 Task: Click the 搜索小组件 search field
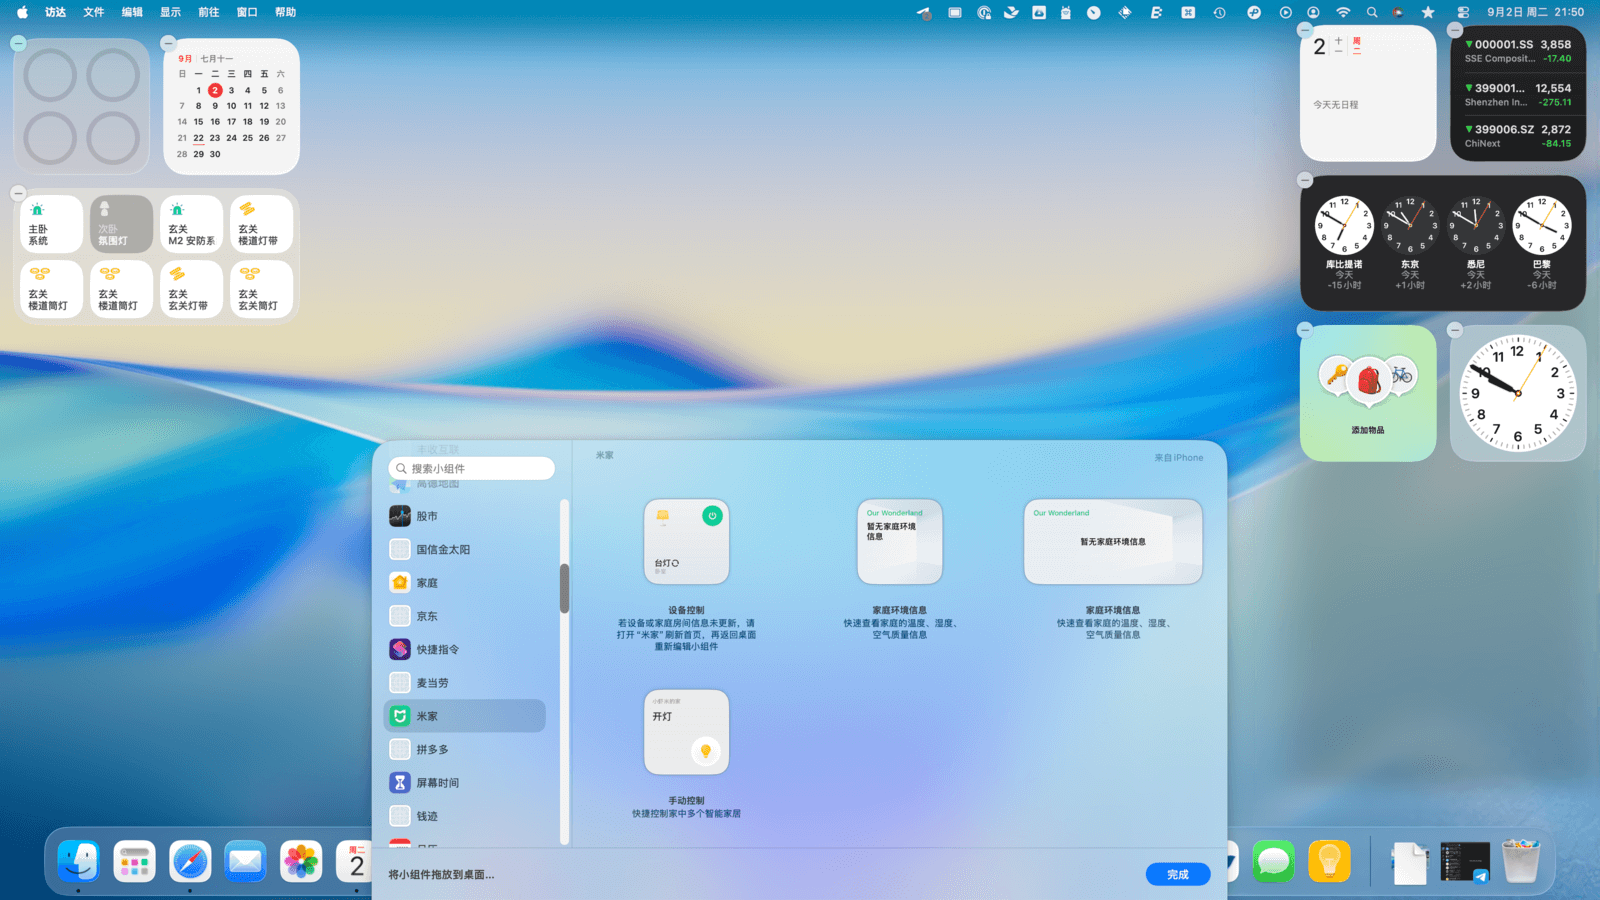(473, 468)
